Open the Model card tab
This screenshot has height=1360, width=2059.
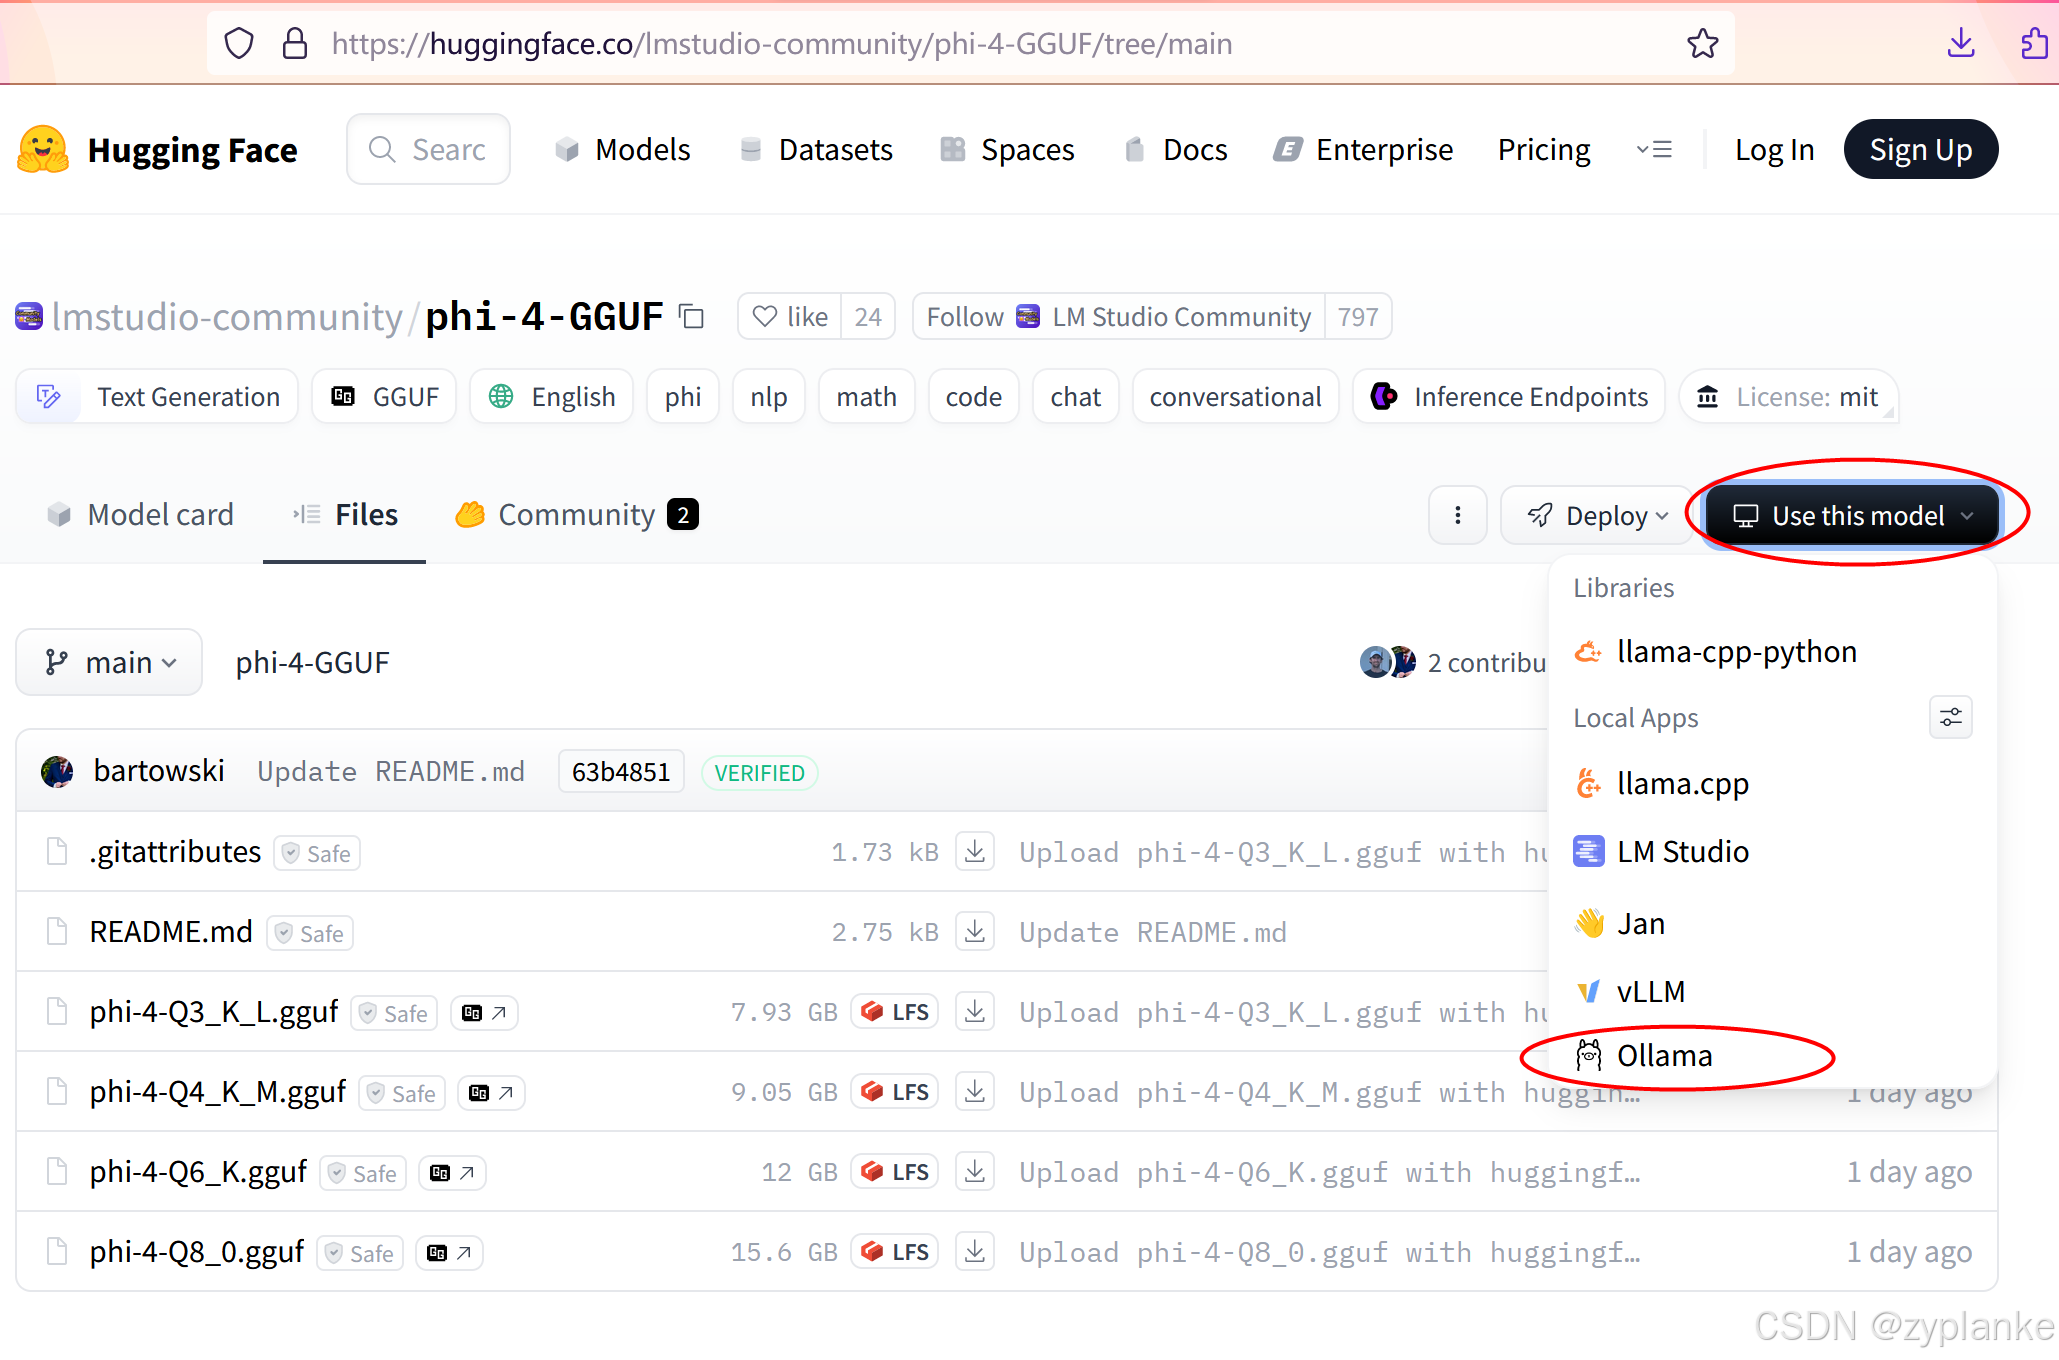tap(140, 515)
